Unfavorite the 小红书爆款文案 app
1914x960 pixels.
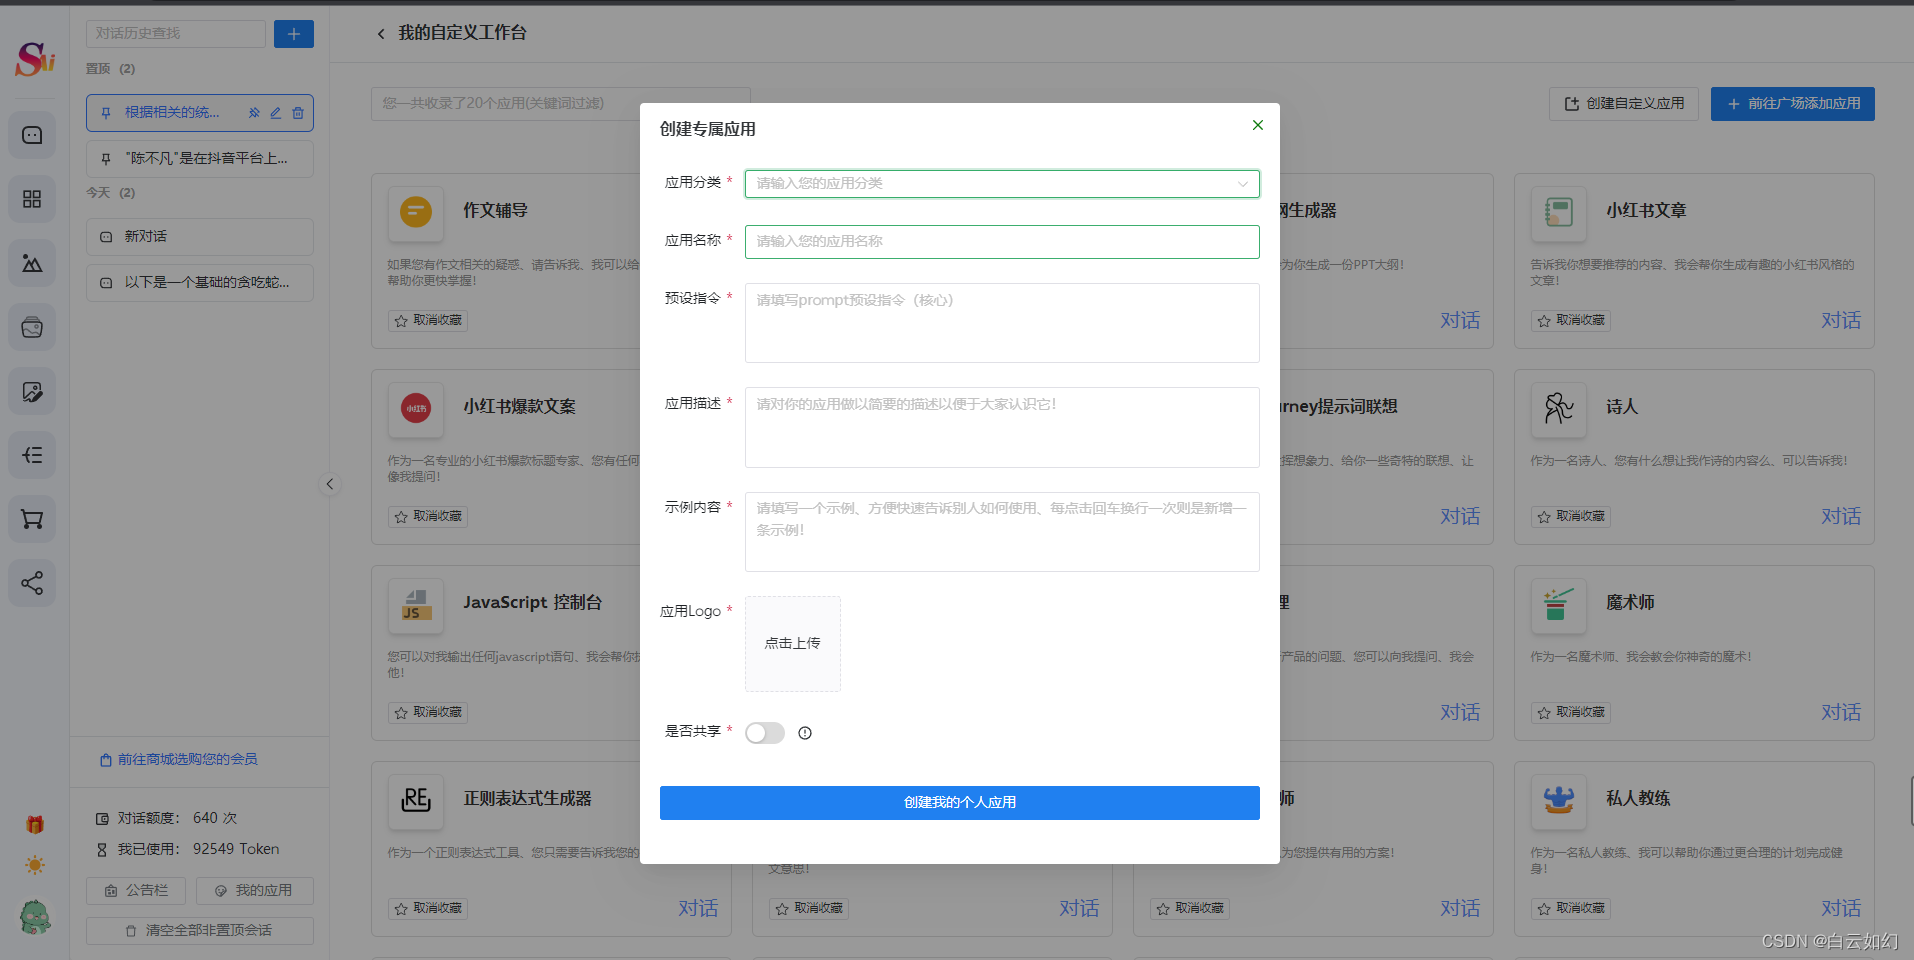pos(428,517)
